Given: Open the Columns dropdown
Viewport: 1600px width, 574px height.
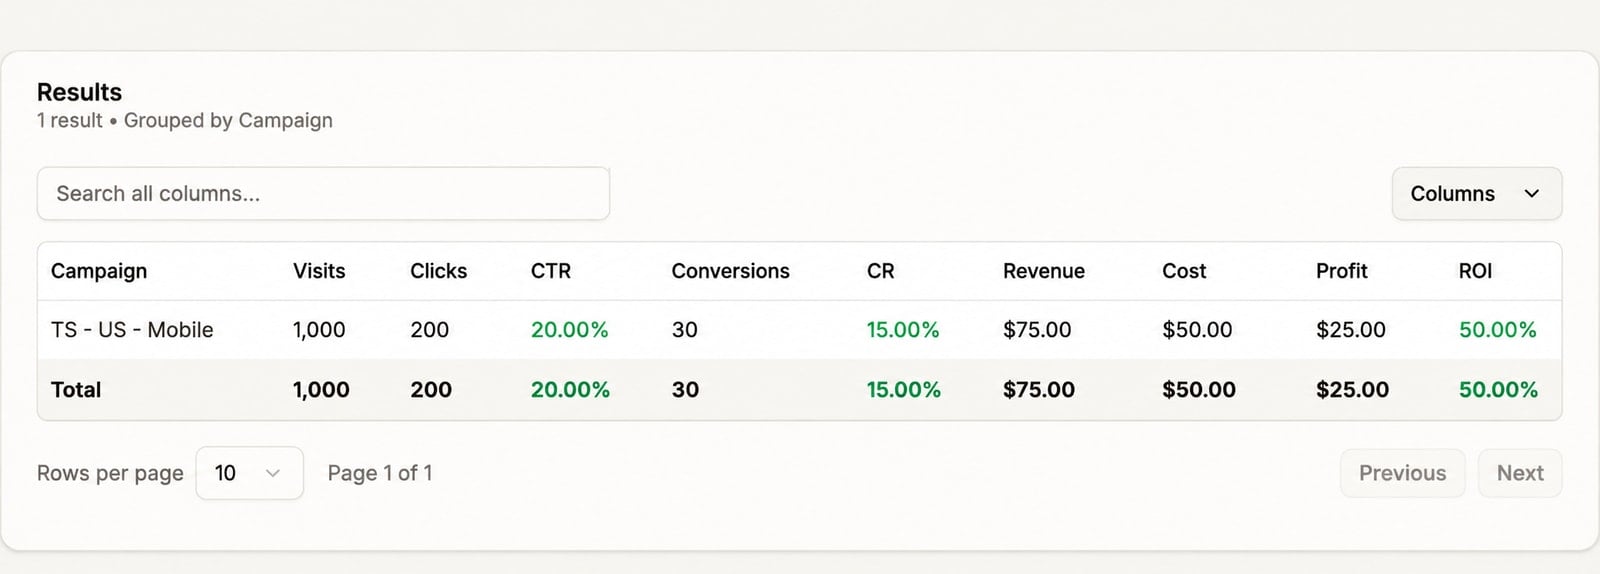Looking at the screenshot, I should pos(1476,194).
